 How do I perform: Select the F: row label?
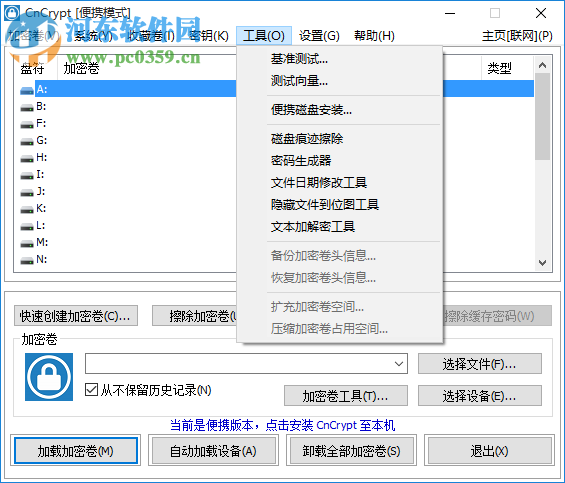point(41,123)
